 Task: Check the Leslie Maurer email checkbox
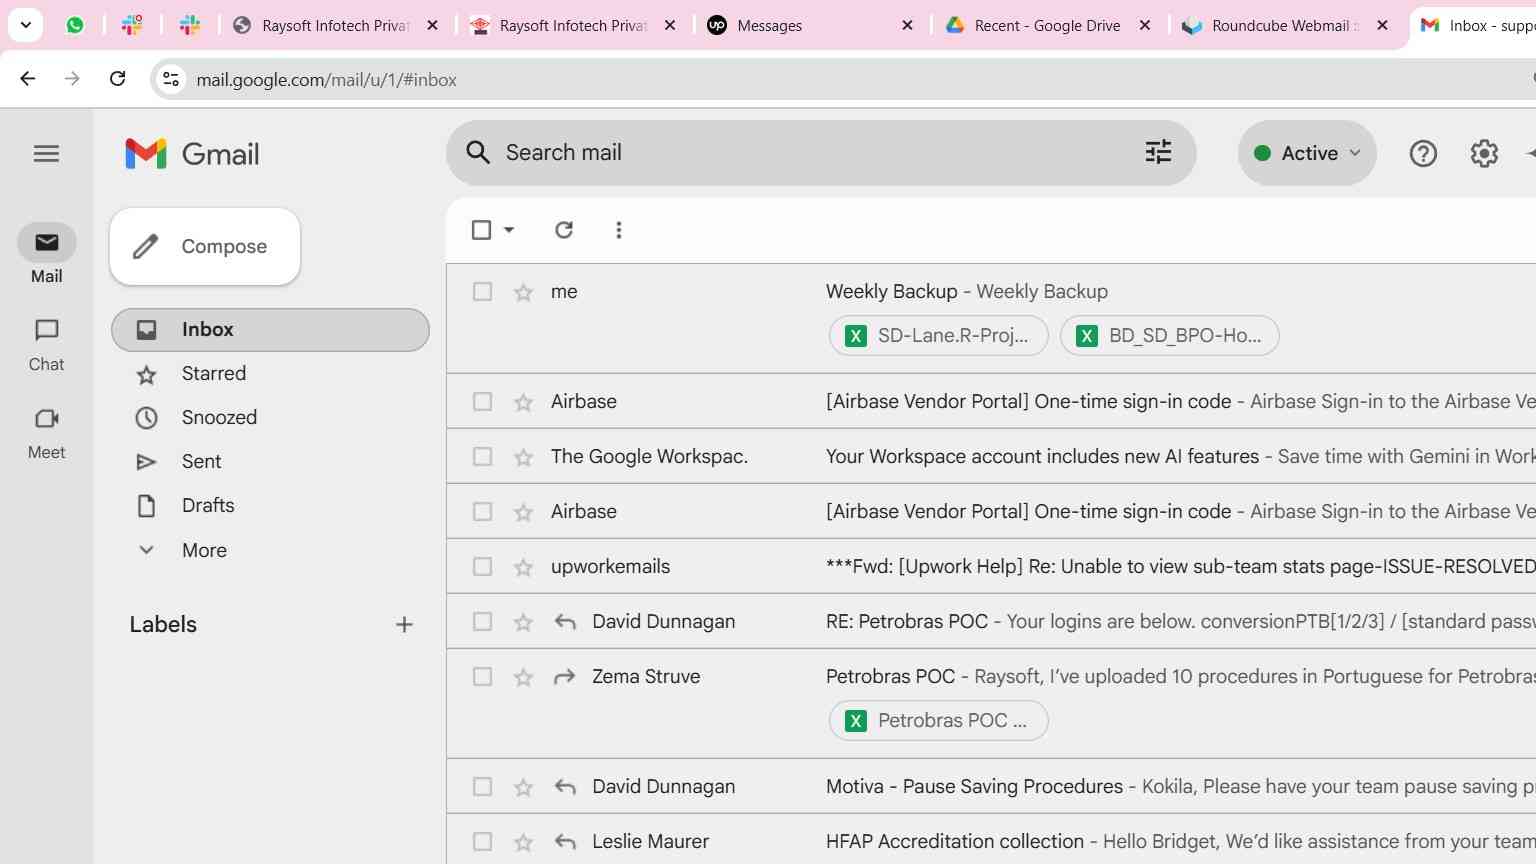coord(482,841)
